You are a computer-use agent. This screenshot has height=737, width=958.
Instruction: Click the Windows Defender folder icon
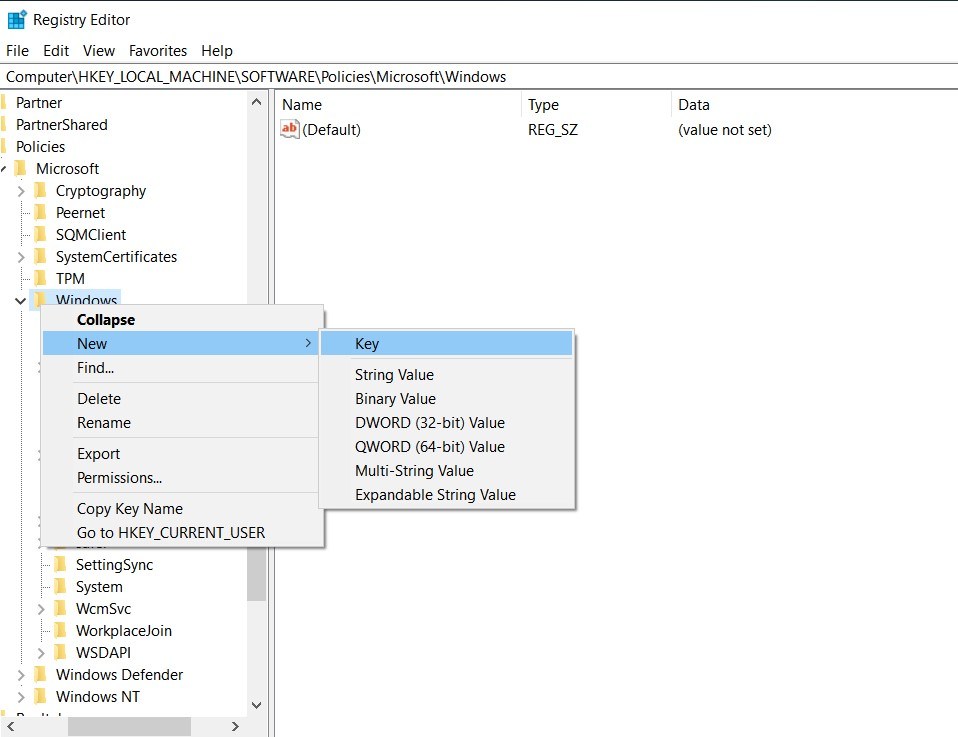40,675
